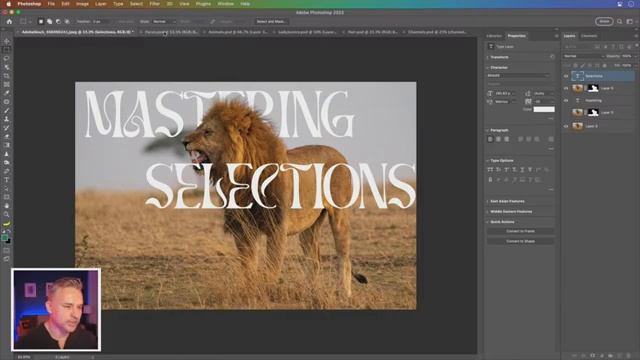Open the Photoshop menu
Image resolution: width=640 pixels, height=360 pixels.
point(29,4)
